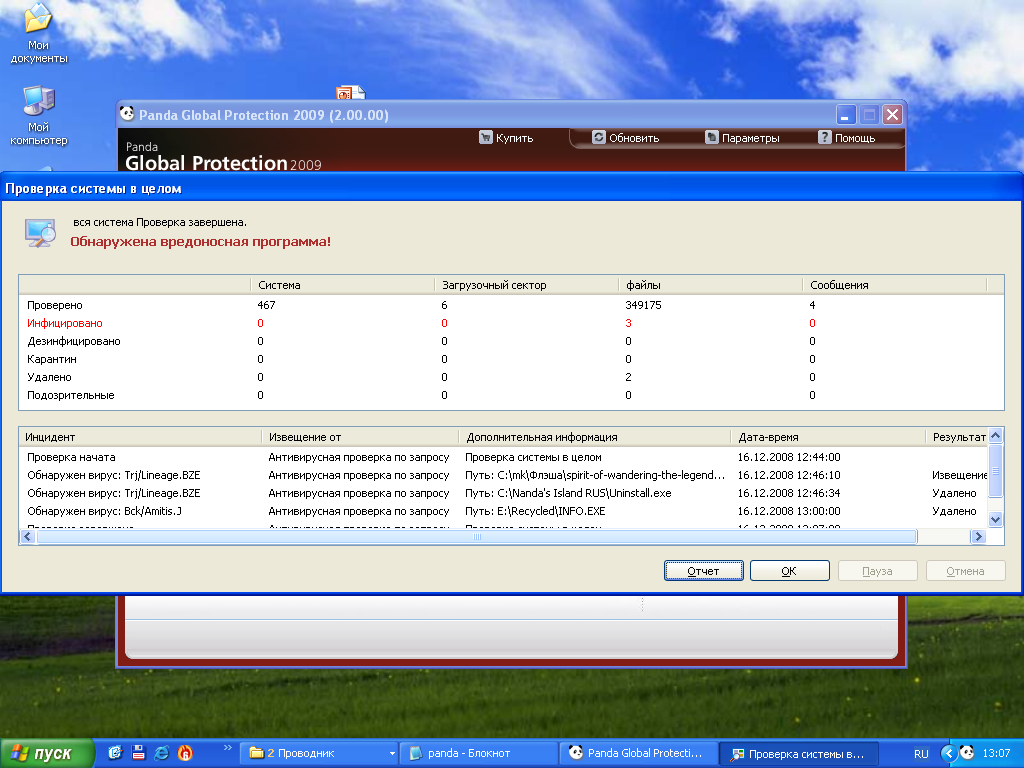Switch to Panda Global Protection taskbar button
The height and width of the screenshot is (768, 1024).
click(638, 754)
